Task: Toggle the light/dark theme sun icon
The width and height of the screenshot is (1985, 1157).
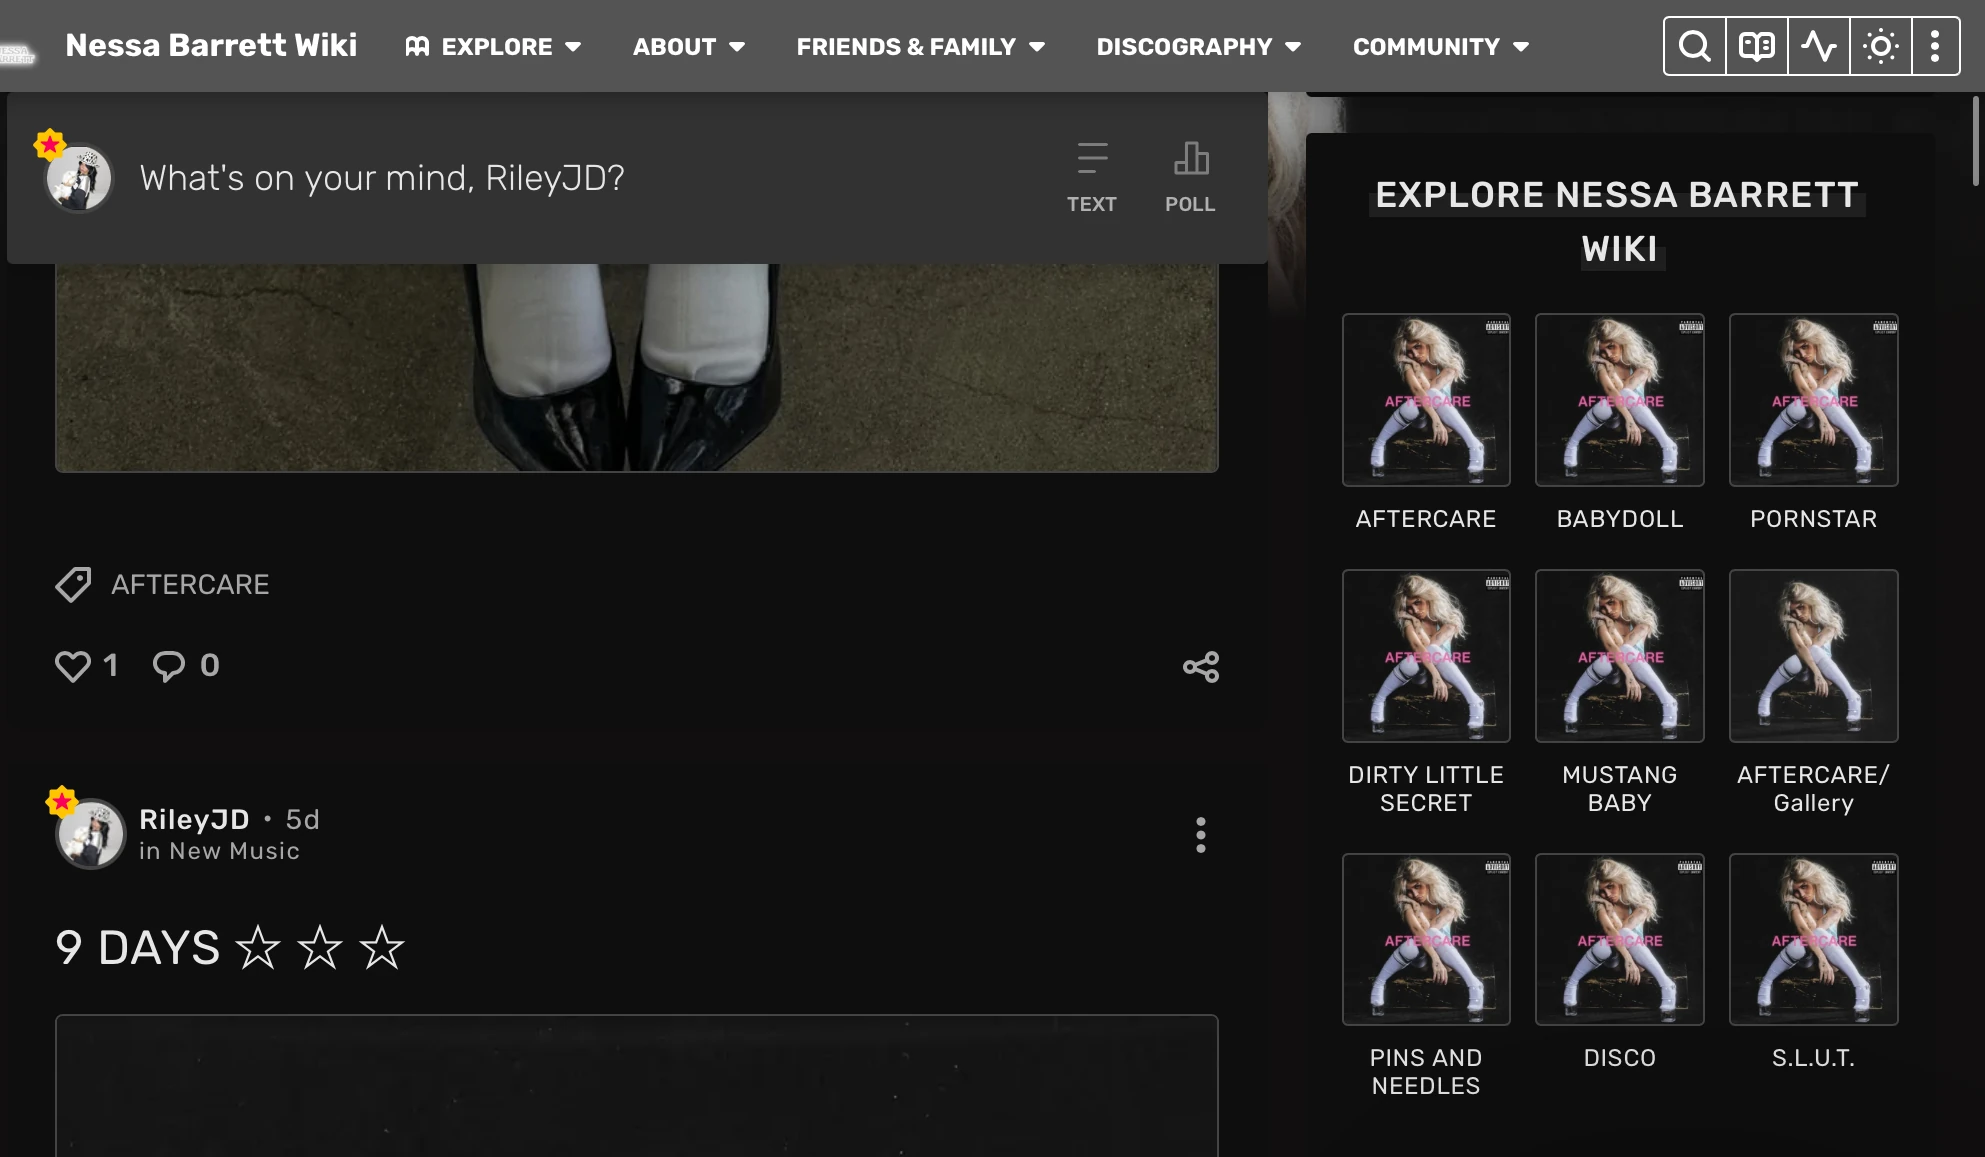Action: point(1880,46)
